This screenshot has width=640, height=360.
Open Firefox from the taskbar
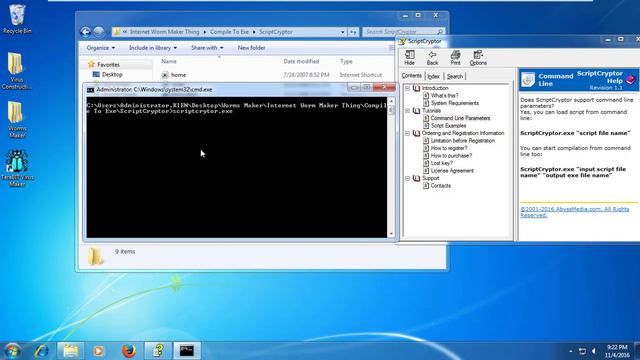click(x=129, y=351)
